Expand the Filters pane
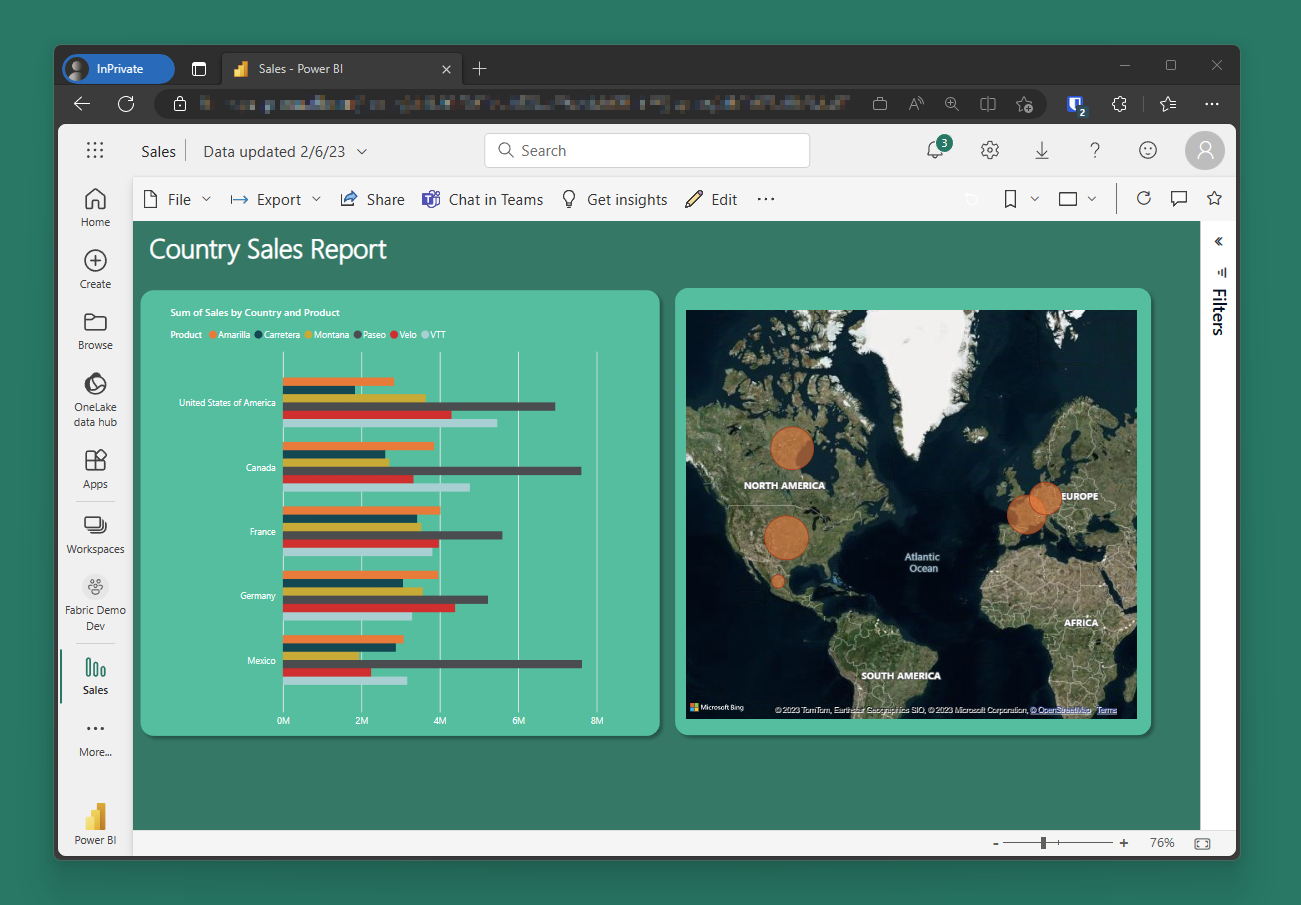 [x=1218, y=242]
